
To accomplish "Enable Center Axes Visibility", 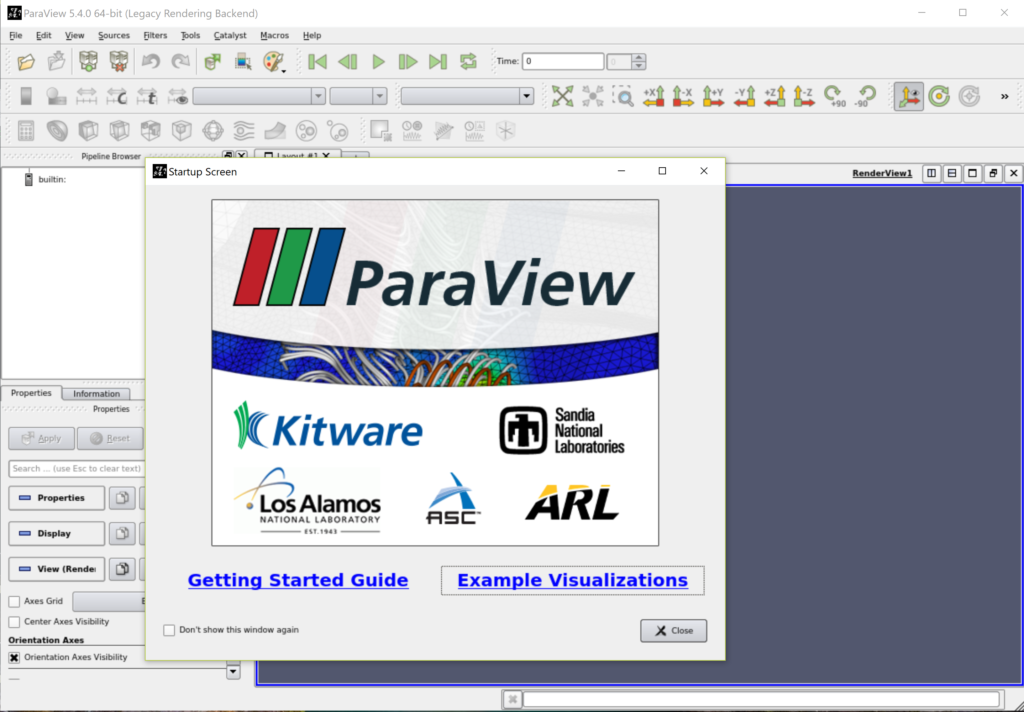I will (x=14, y=621).
